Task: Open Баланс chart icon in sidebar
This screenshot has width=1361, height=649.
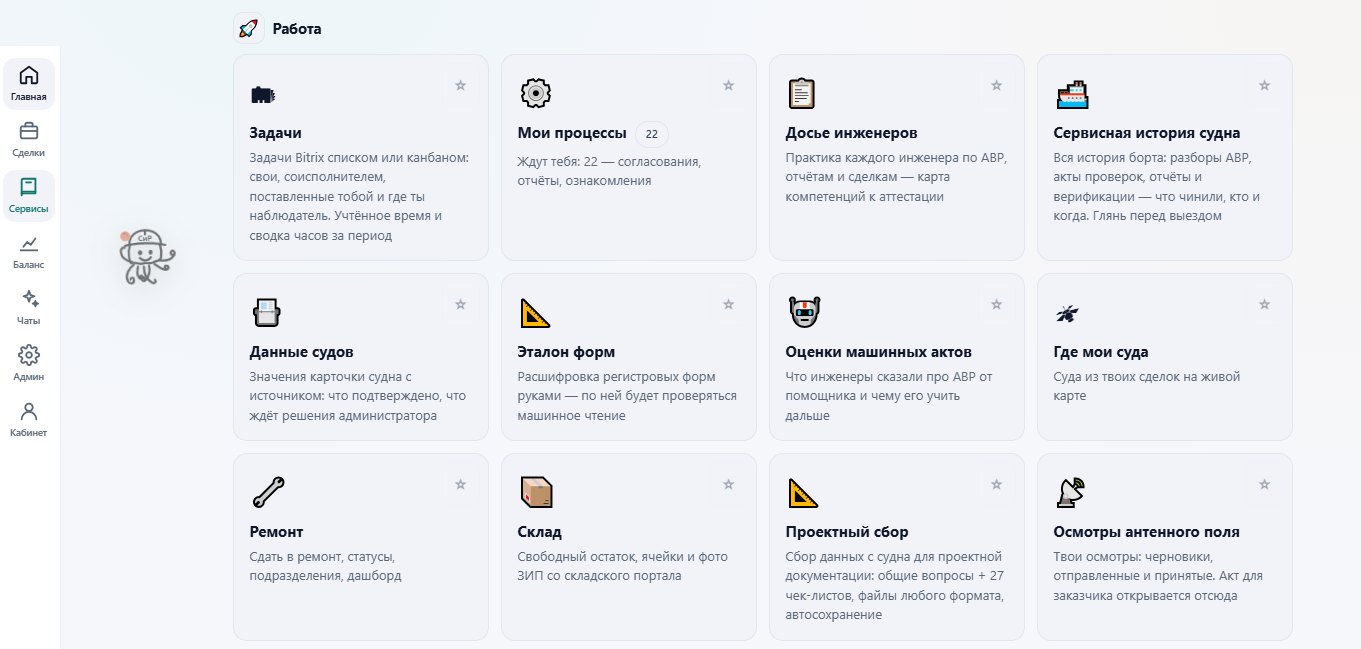Action: [x=29, y=243]
